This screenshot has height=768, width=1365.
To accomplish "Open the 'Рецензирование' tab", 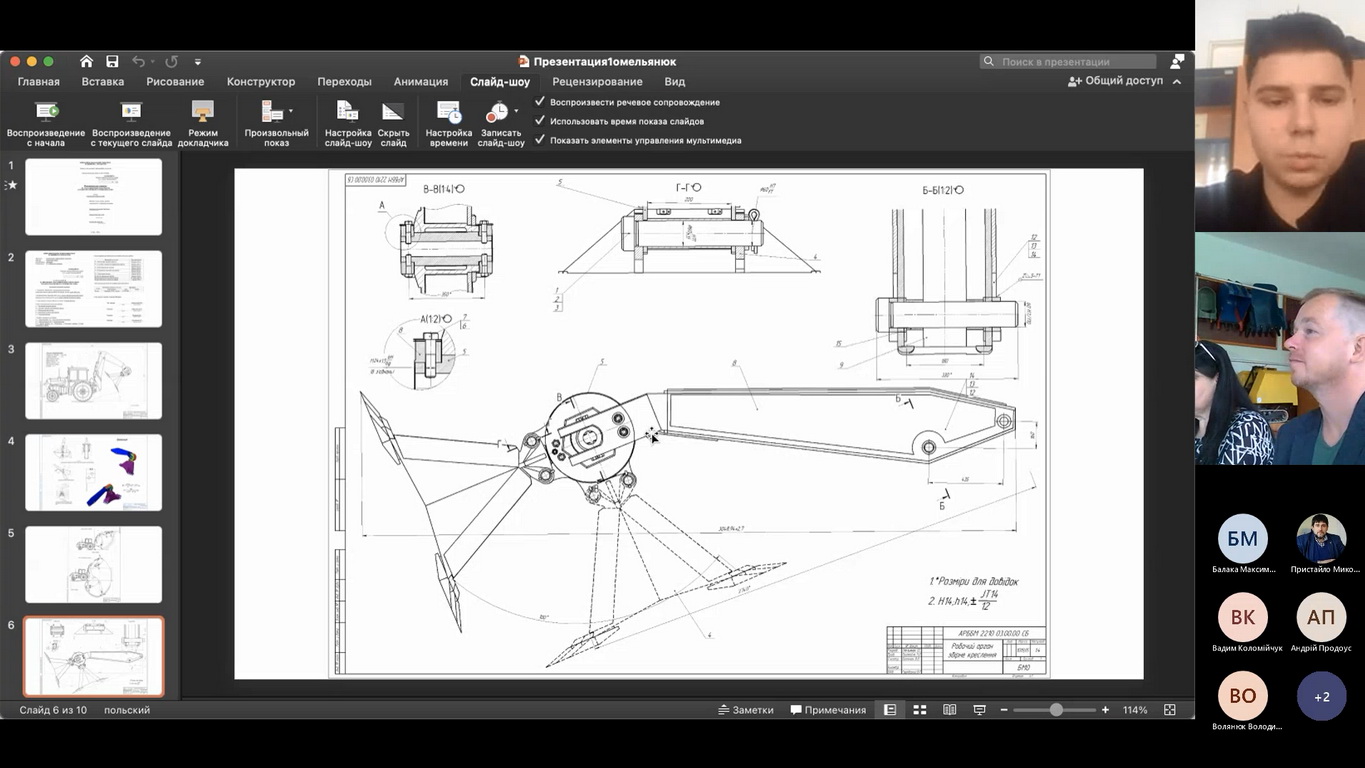I will point(597,82).
